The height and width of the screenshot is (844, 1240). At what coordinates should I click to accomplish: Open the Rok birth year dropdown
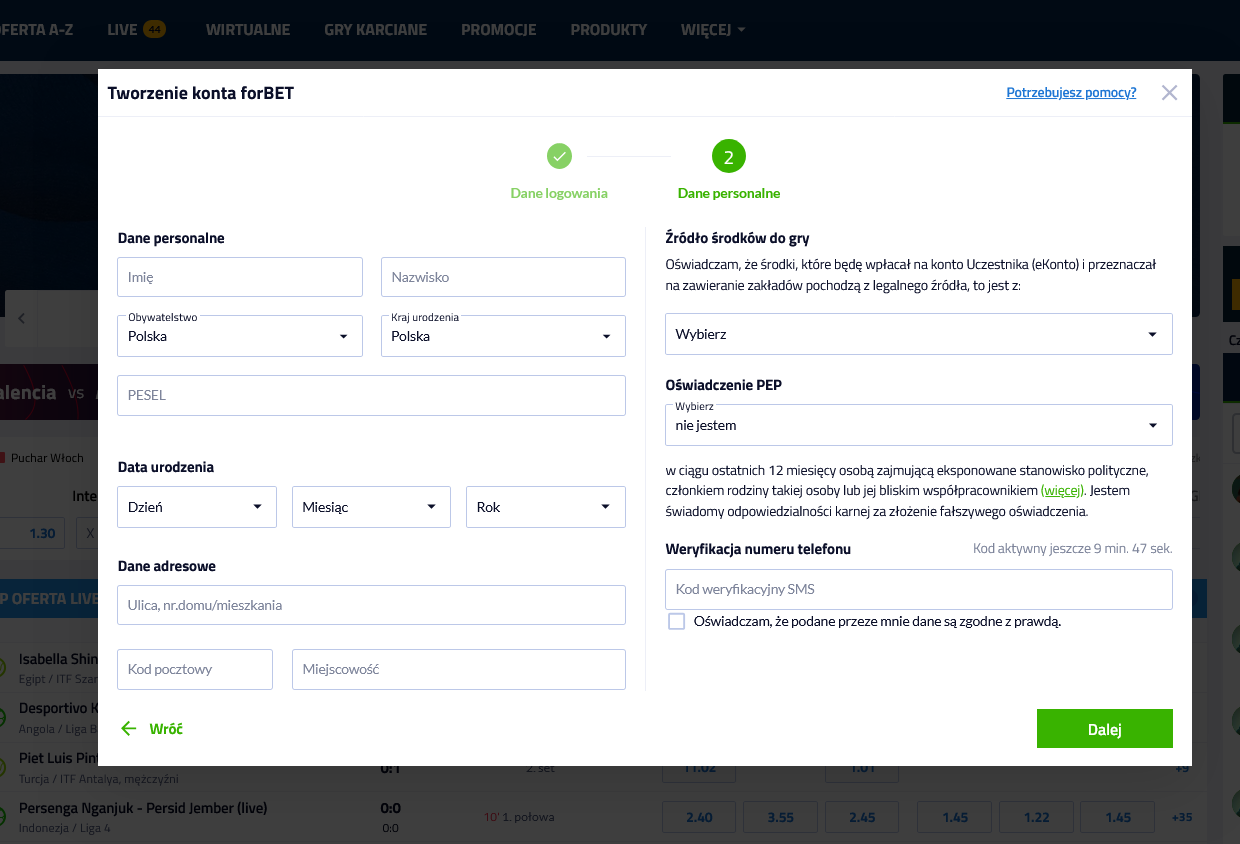coord(545,507)
